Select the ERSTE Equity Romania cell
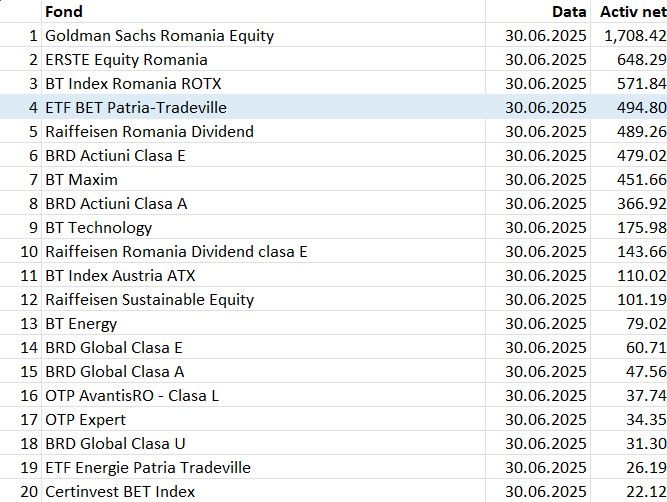 (x=263, y=59)
